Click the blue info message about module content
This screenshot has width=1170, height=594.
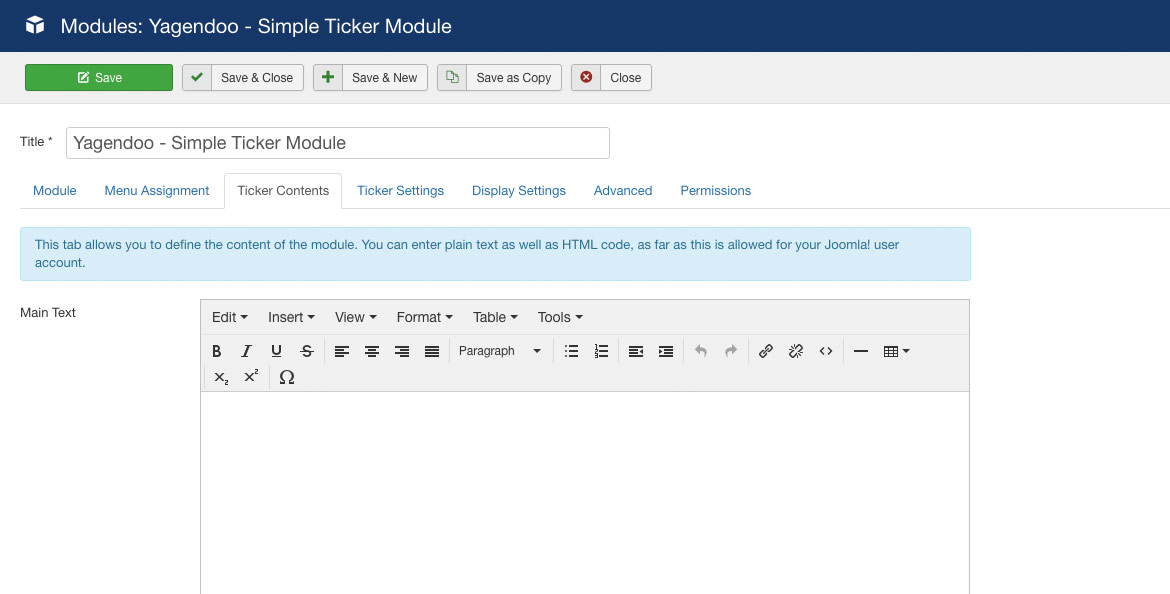495,254
